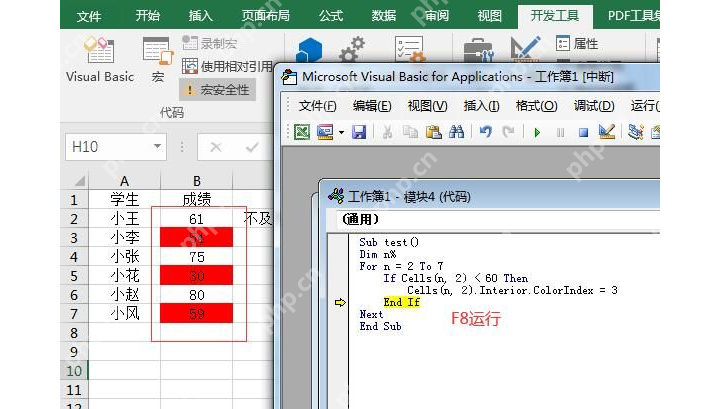Click the Paste clipboard icon in VBA toolbar
Viewport: 720px width, 409px height.
[433, 132]
